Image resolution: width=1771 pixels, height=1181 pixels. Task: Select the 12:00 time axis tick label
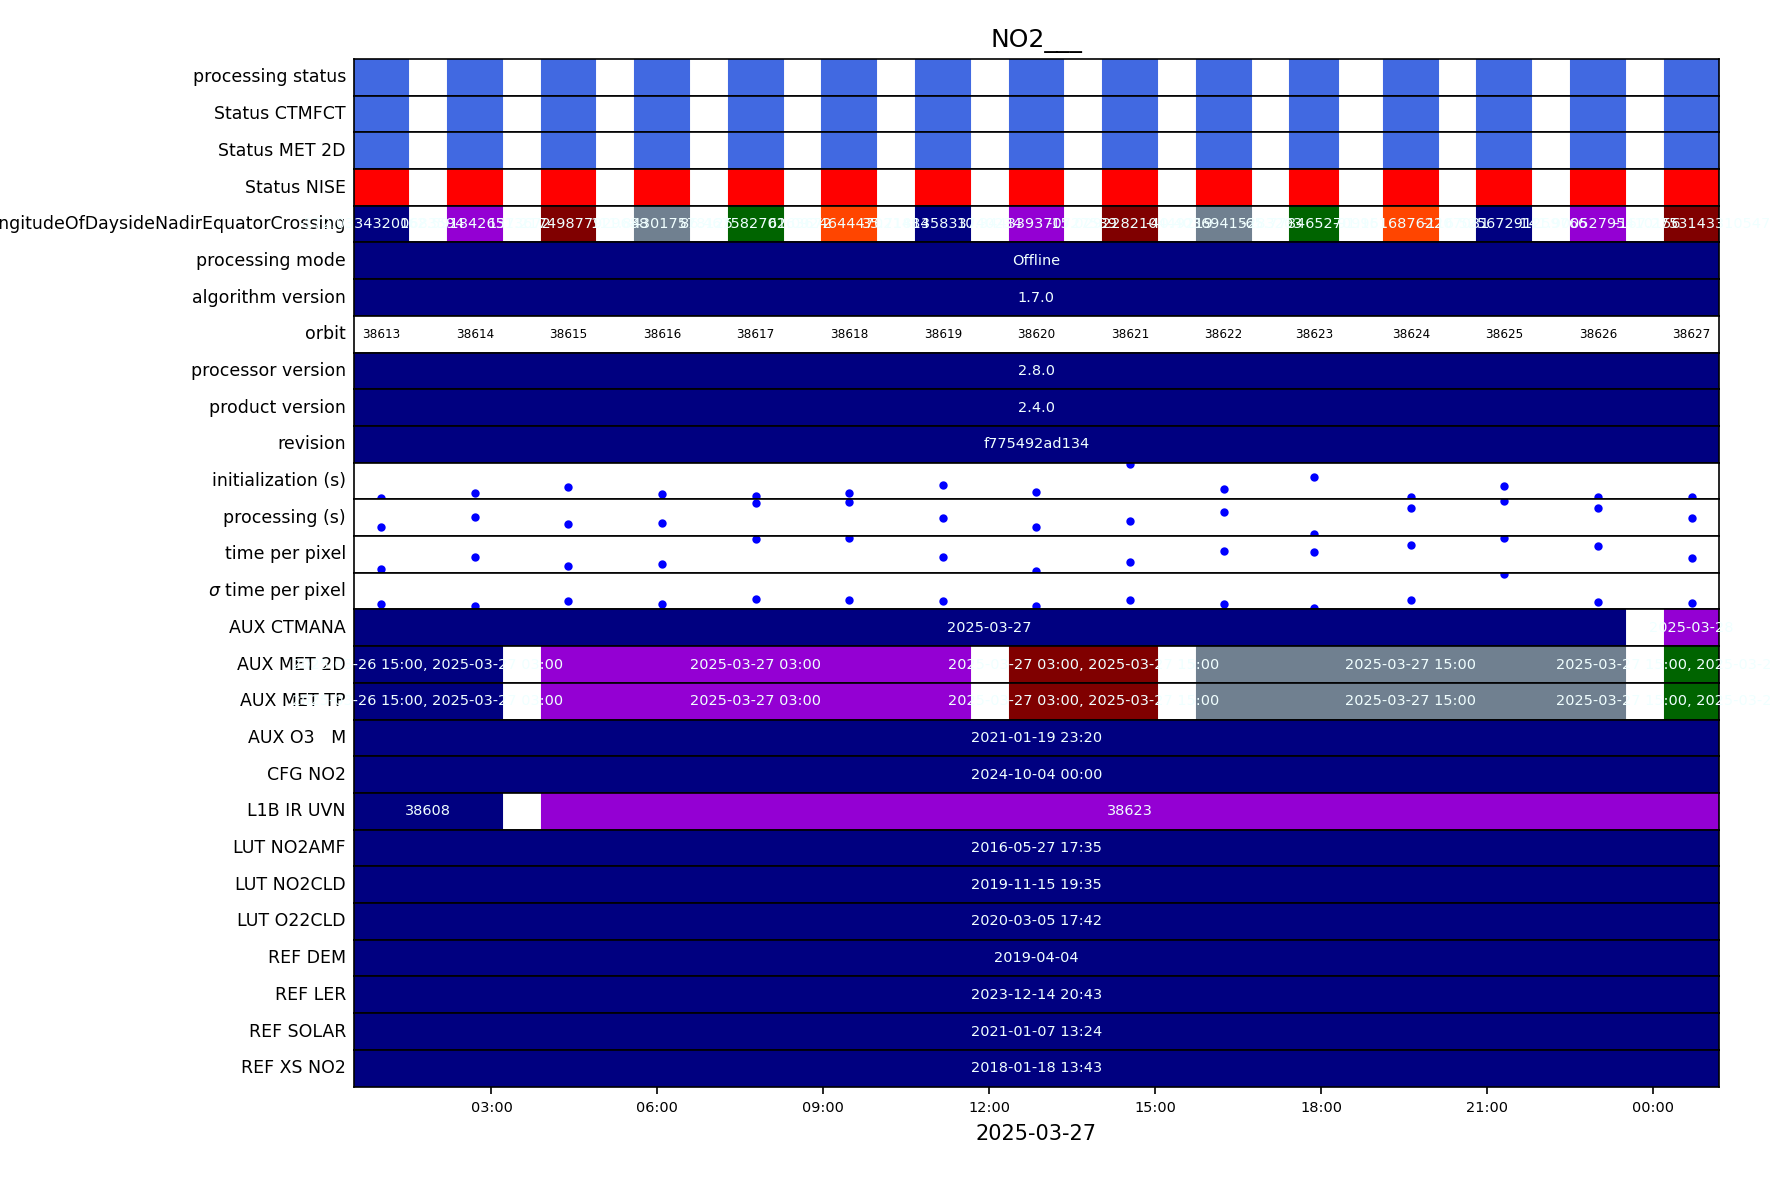point(989,1107)
